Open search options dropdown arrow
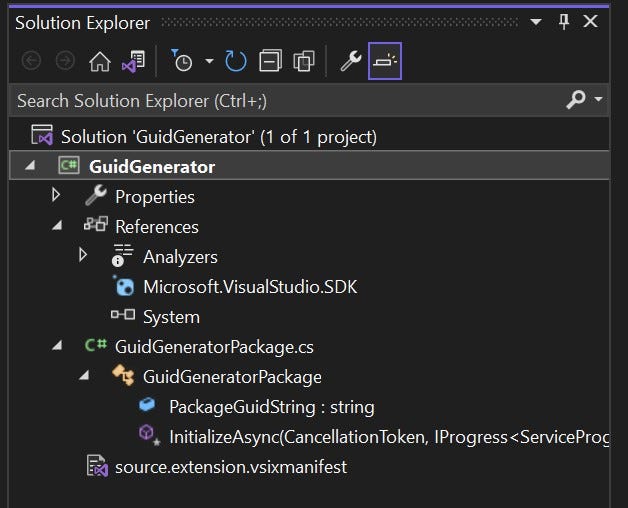 598,99
